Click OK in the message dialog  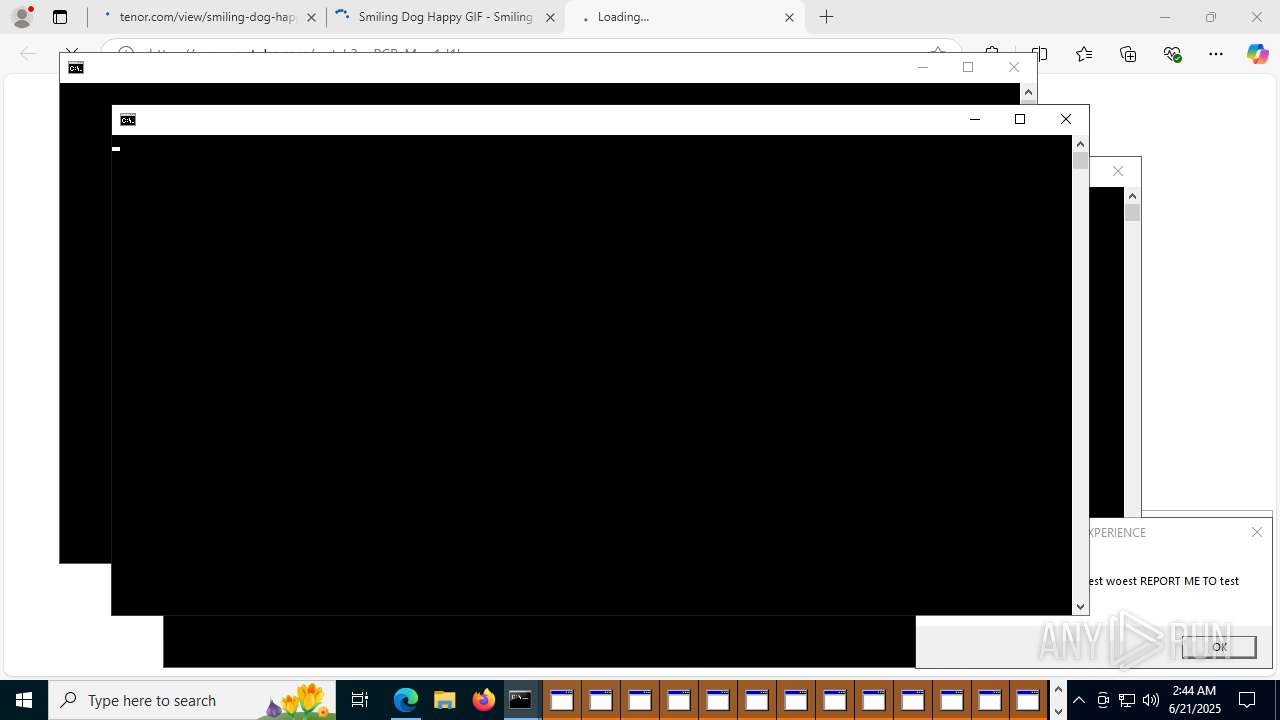(1219, 647)
